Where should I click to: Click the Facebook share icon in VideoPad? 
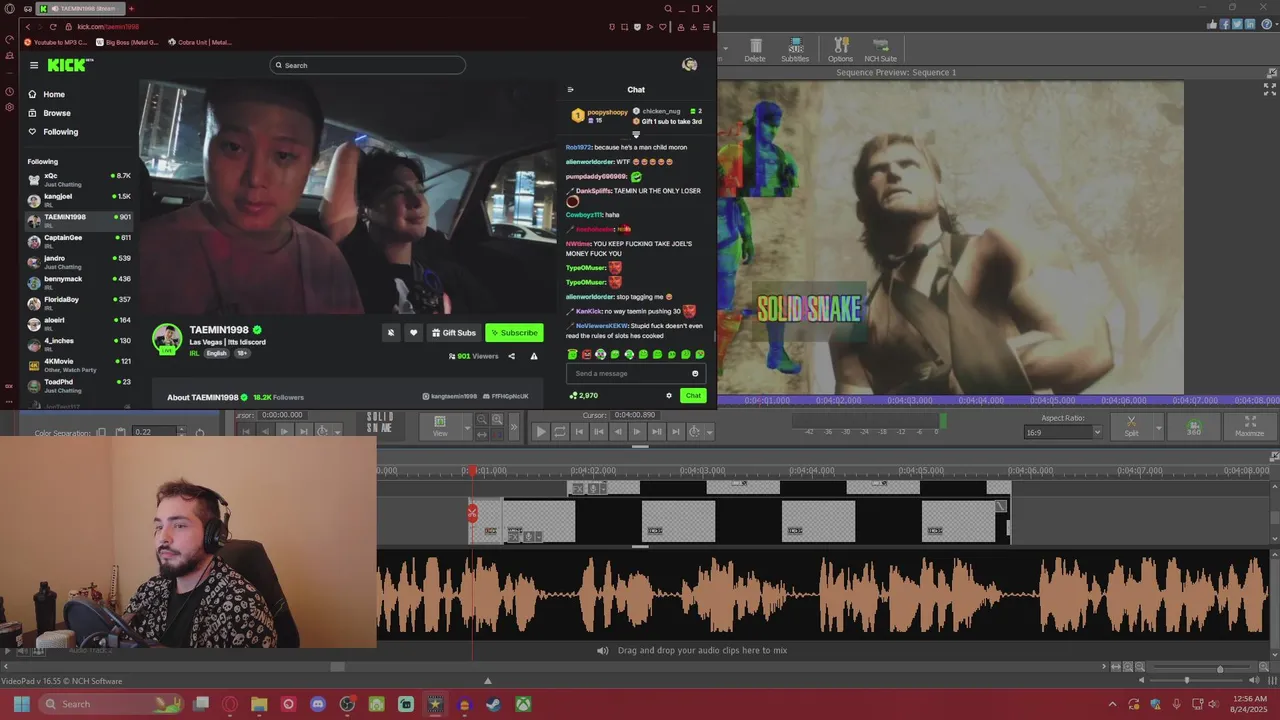(1225, 24)
